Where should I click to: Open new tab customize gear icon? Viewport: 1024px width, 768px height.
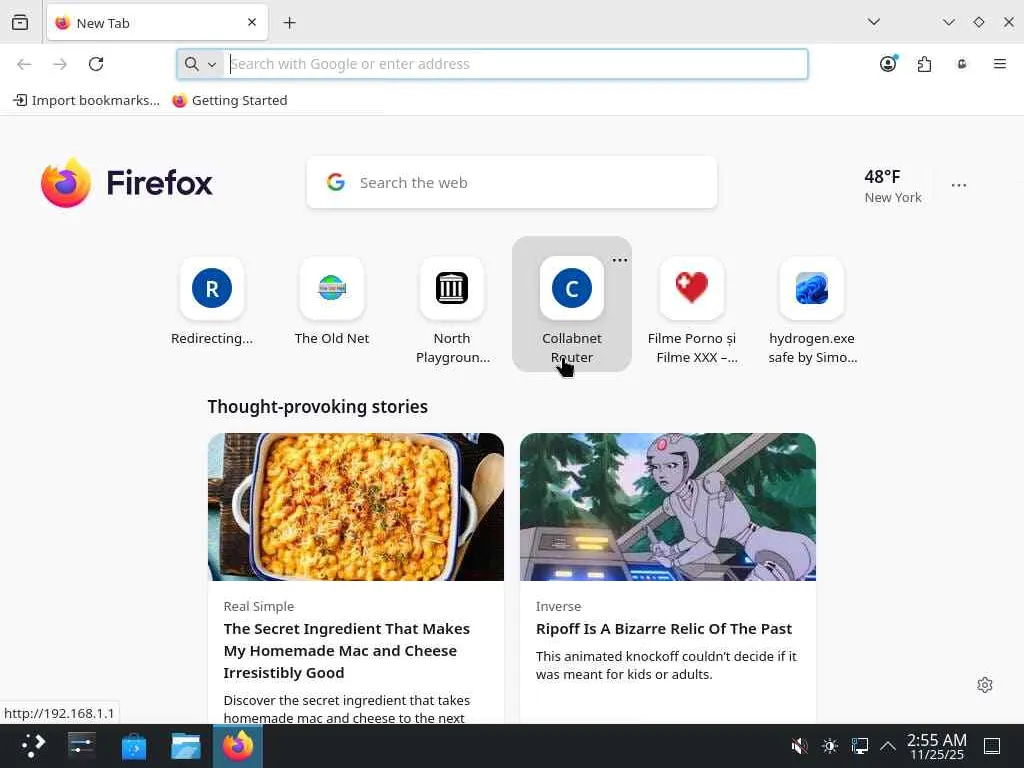[x=985, y=684]
